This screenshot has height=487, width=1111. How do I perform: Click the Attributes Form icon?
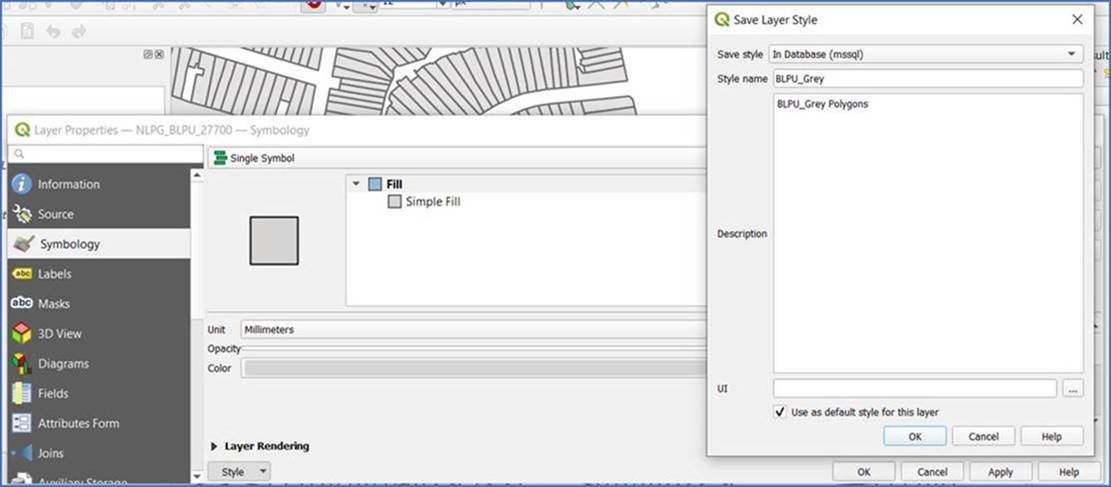(22, 423)
